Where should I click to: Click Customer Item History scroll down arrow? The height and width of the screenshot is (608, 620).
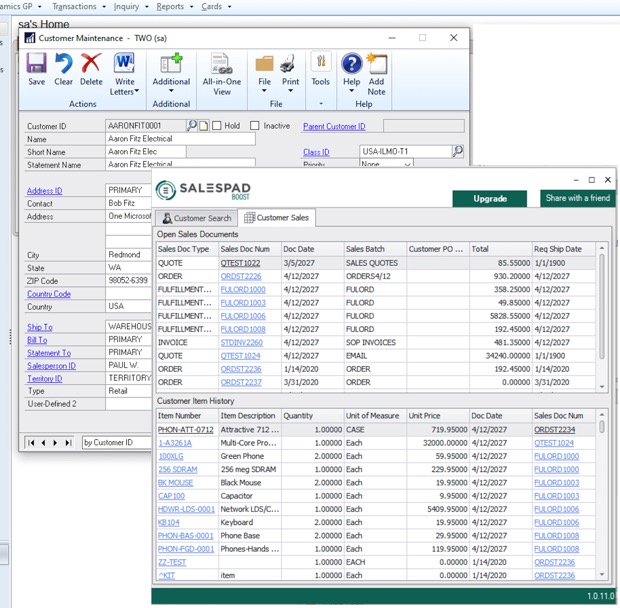click(x=602, y=574)
